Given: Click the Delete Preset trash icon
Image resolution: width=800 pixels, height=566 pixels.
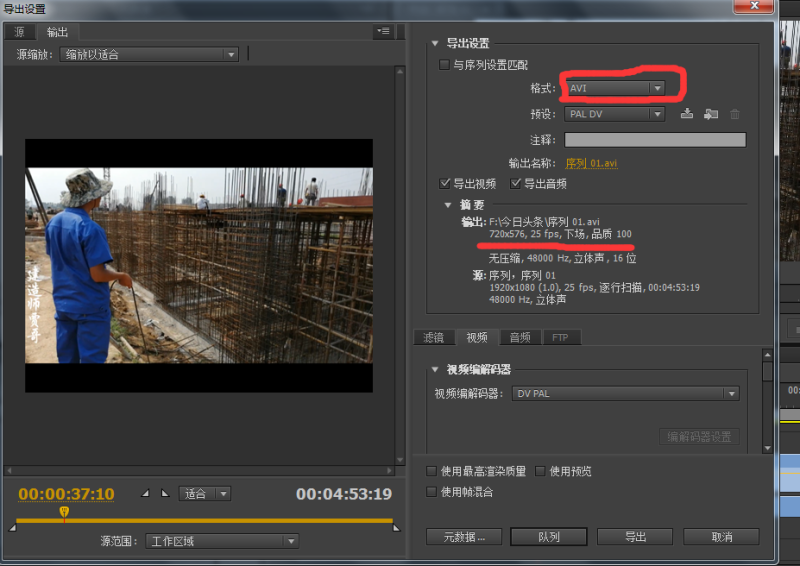Looking at the screenshot, I should 735,114.
